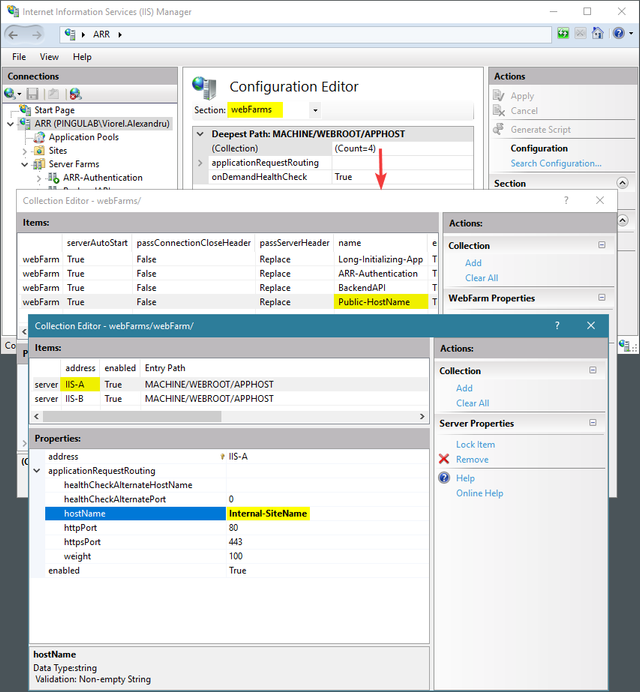Go forward with the navigation arrow
640x692 pixels.
point(37,34)
